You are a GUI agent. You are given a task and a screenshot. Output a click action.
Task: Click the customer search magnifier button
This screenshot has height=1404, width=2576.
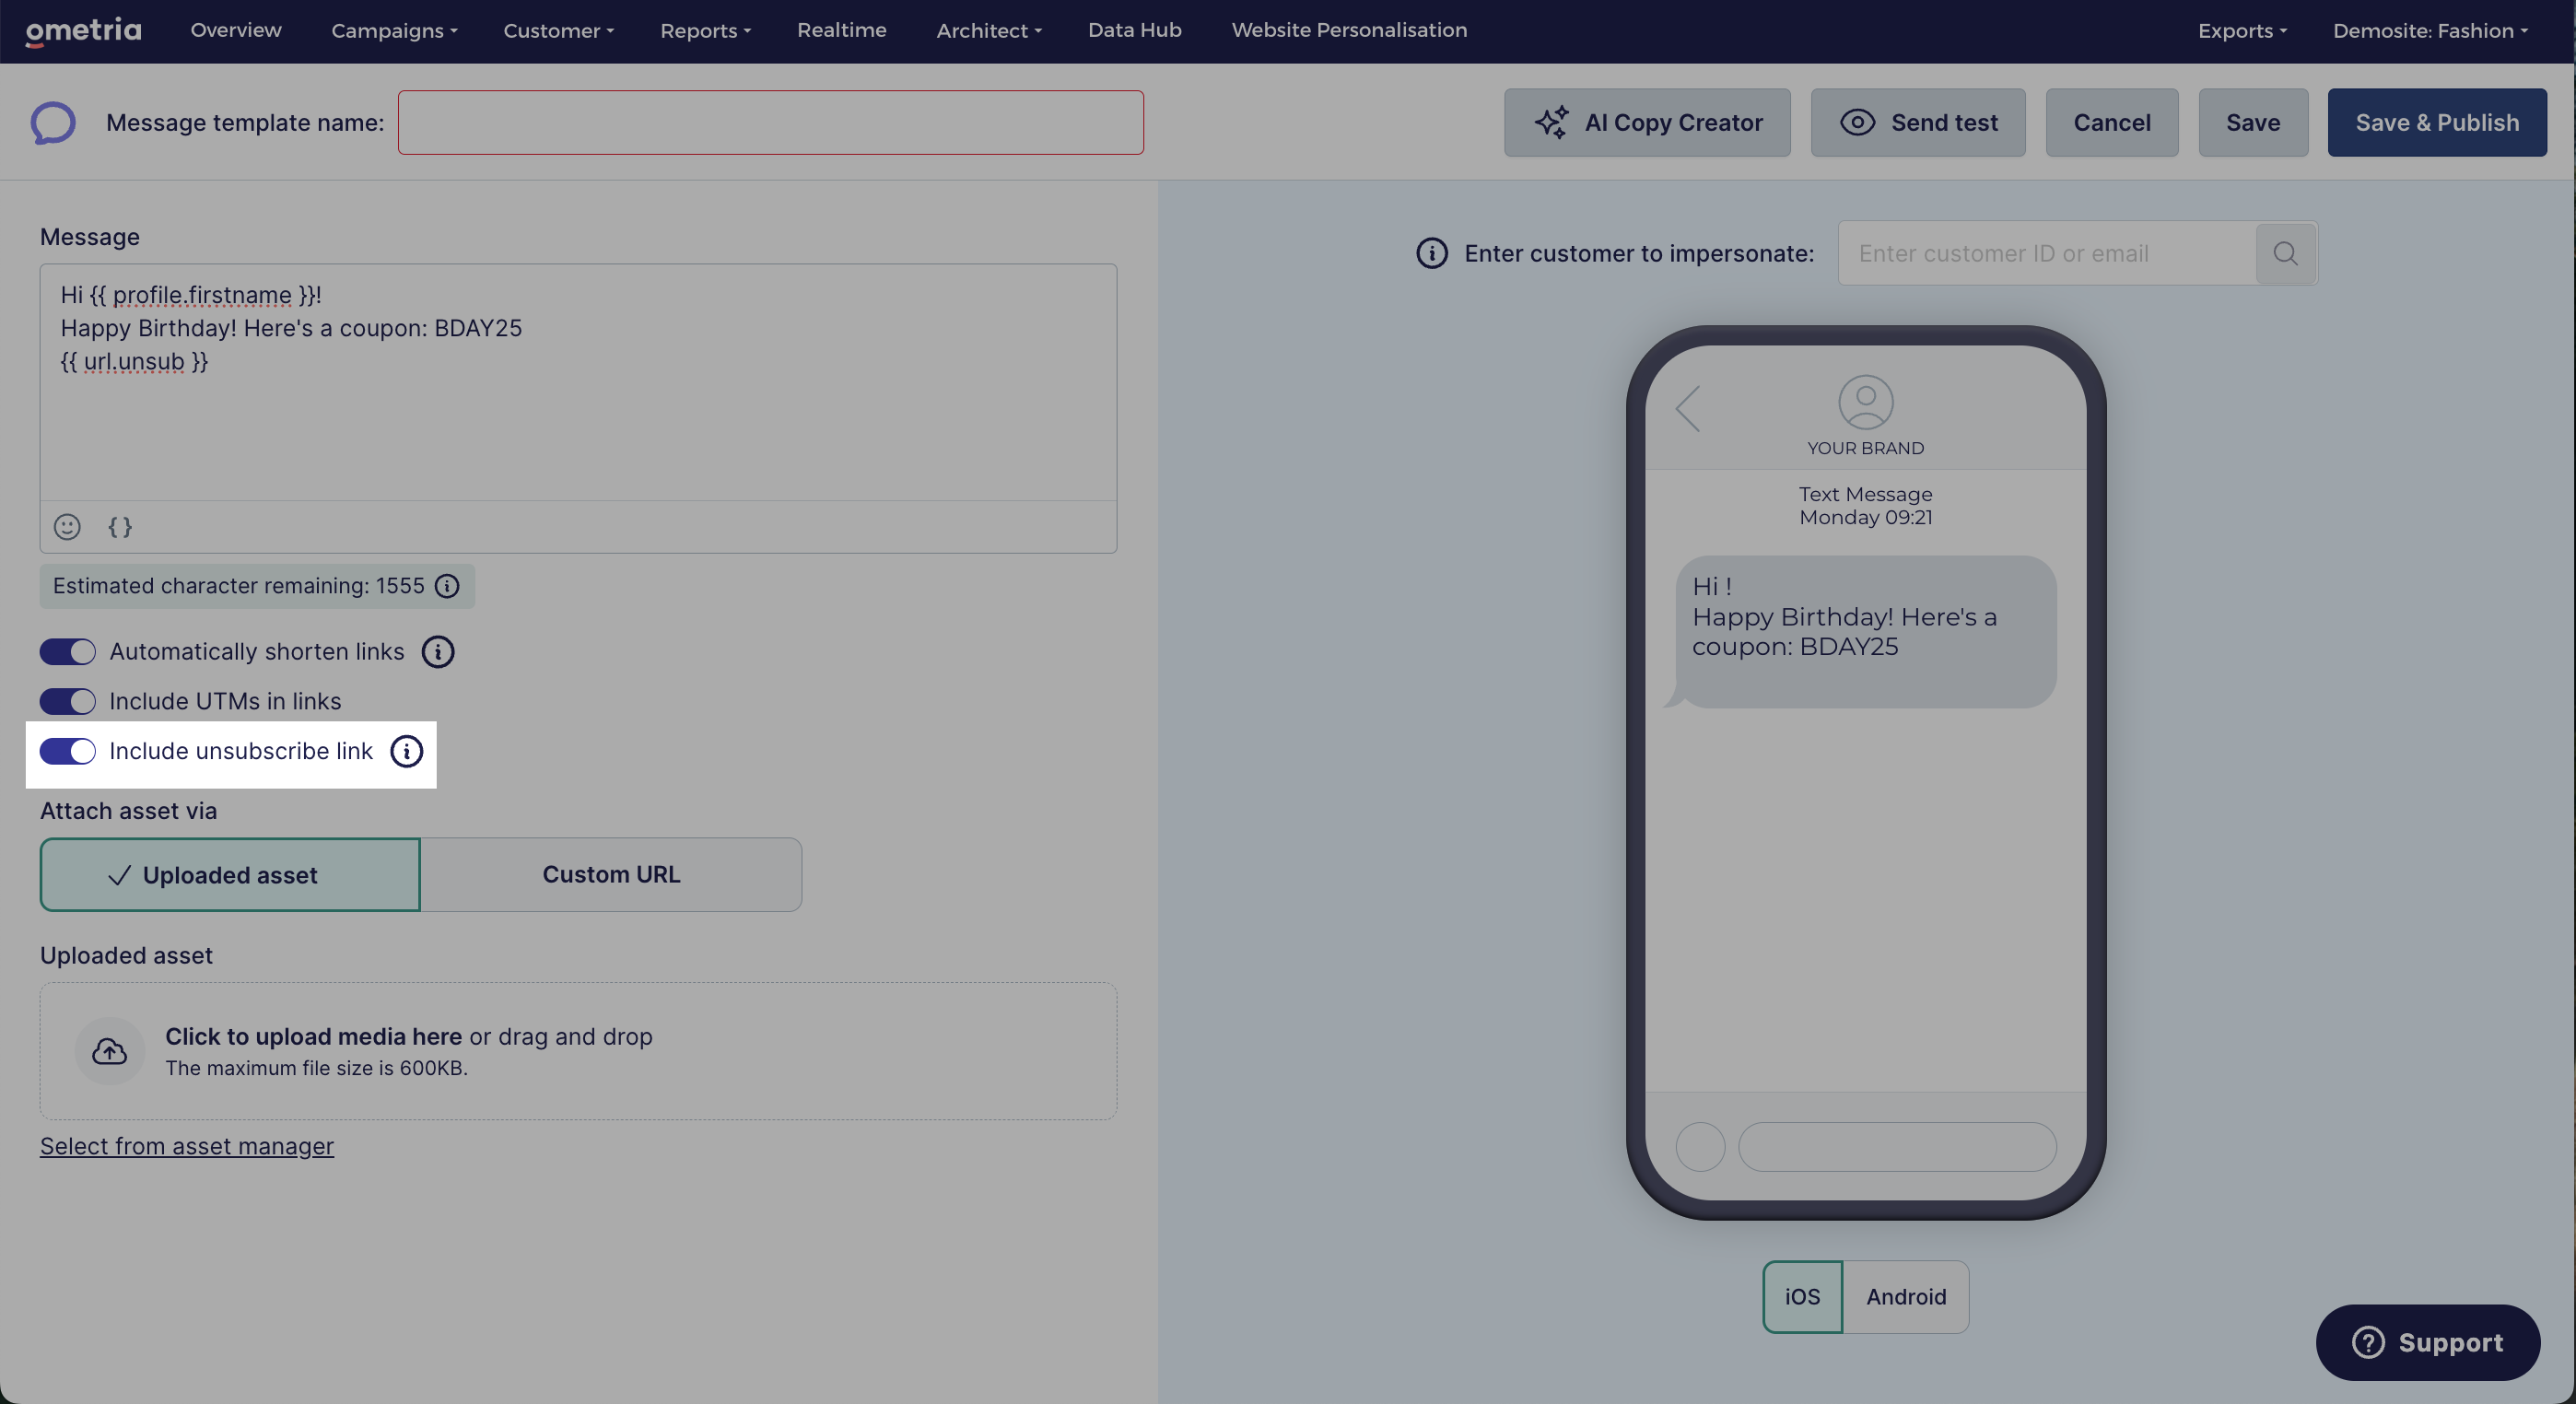(2285, 254)
